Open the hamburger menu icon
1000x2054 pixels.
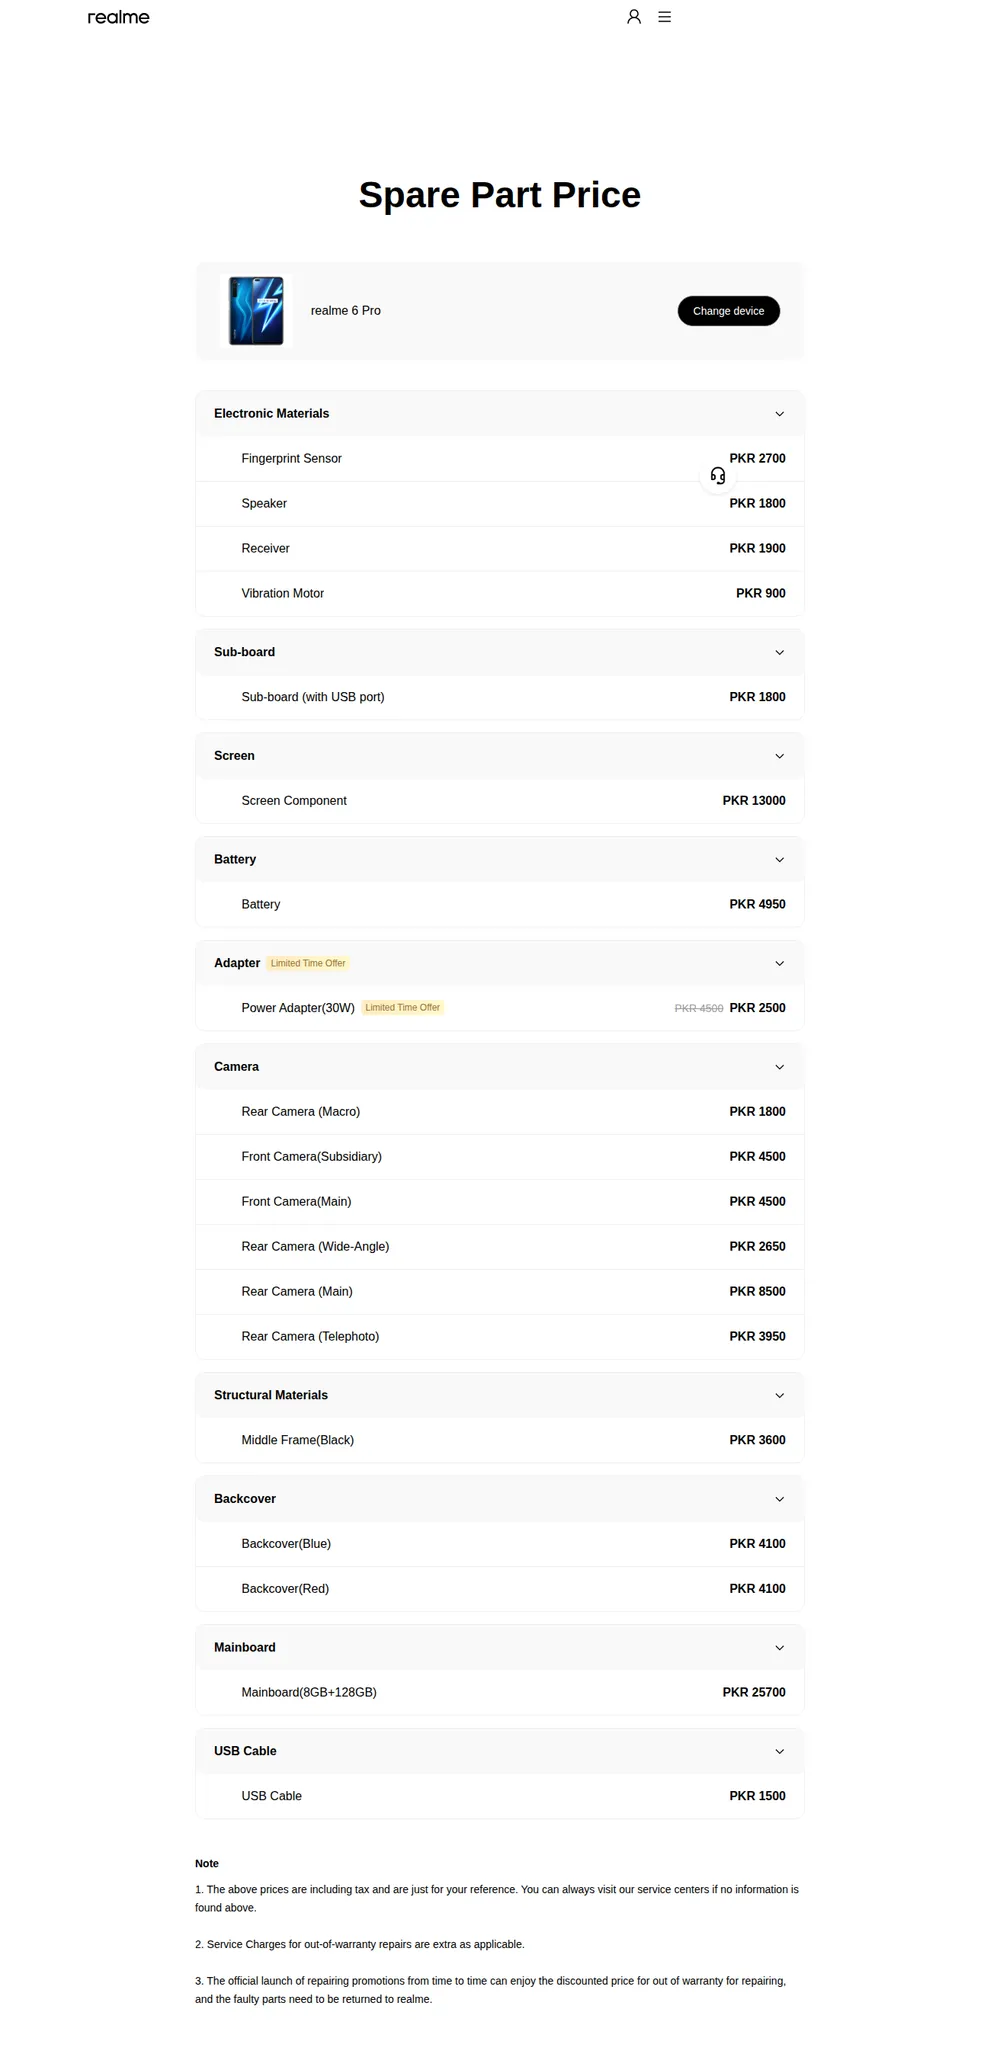[x=665, y=17]
